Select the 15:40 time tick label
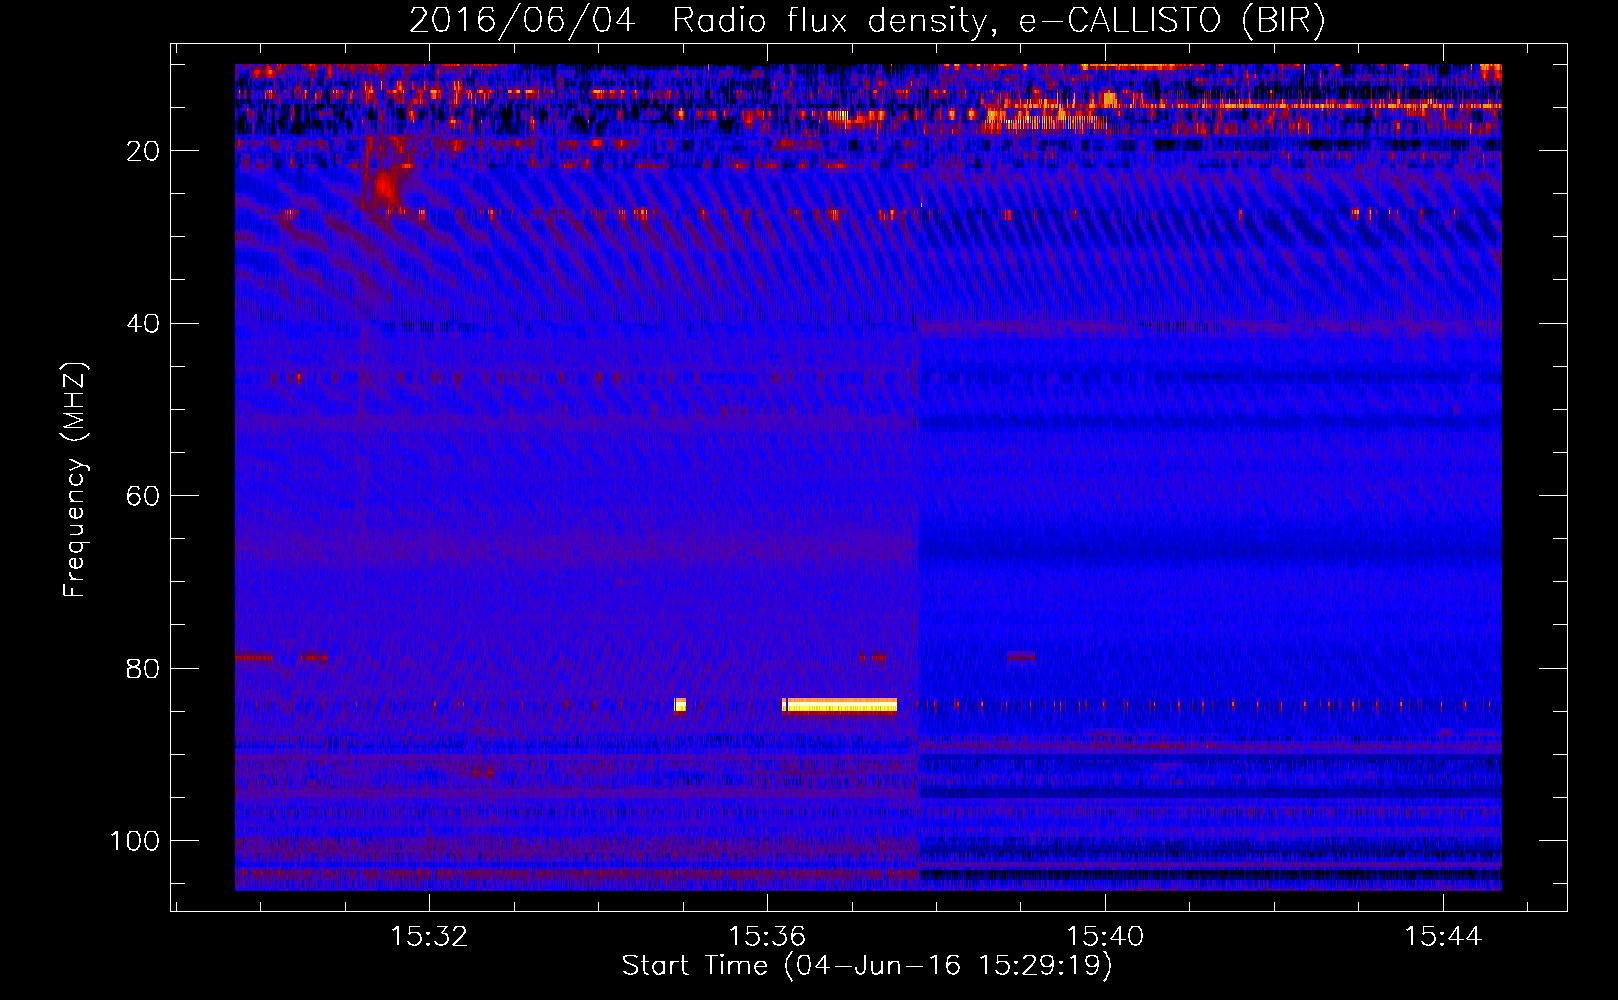The height and width of the screenshot is (1000, 1618). (1105, 937)
